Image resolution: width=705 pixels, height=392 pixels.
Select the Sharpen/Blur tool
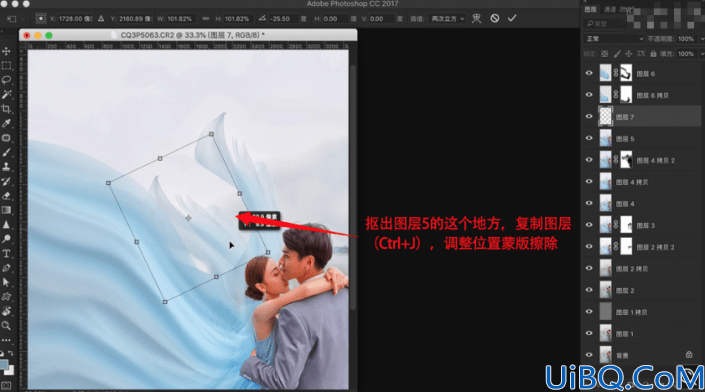[x=6, y=224]
